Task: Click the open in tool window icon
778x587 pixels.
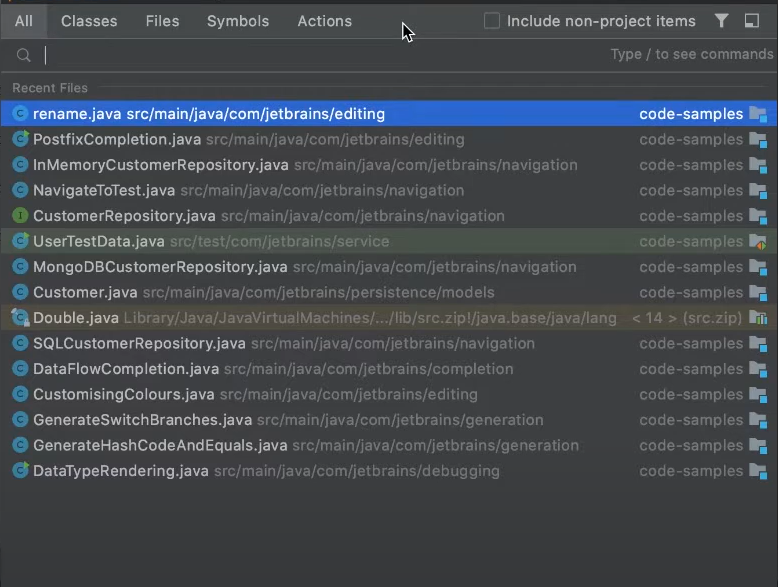Action: point(752,21)
